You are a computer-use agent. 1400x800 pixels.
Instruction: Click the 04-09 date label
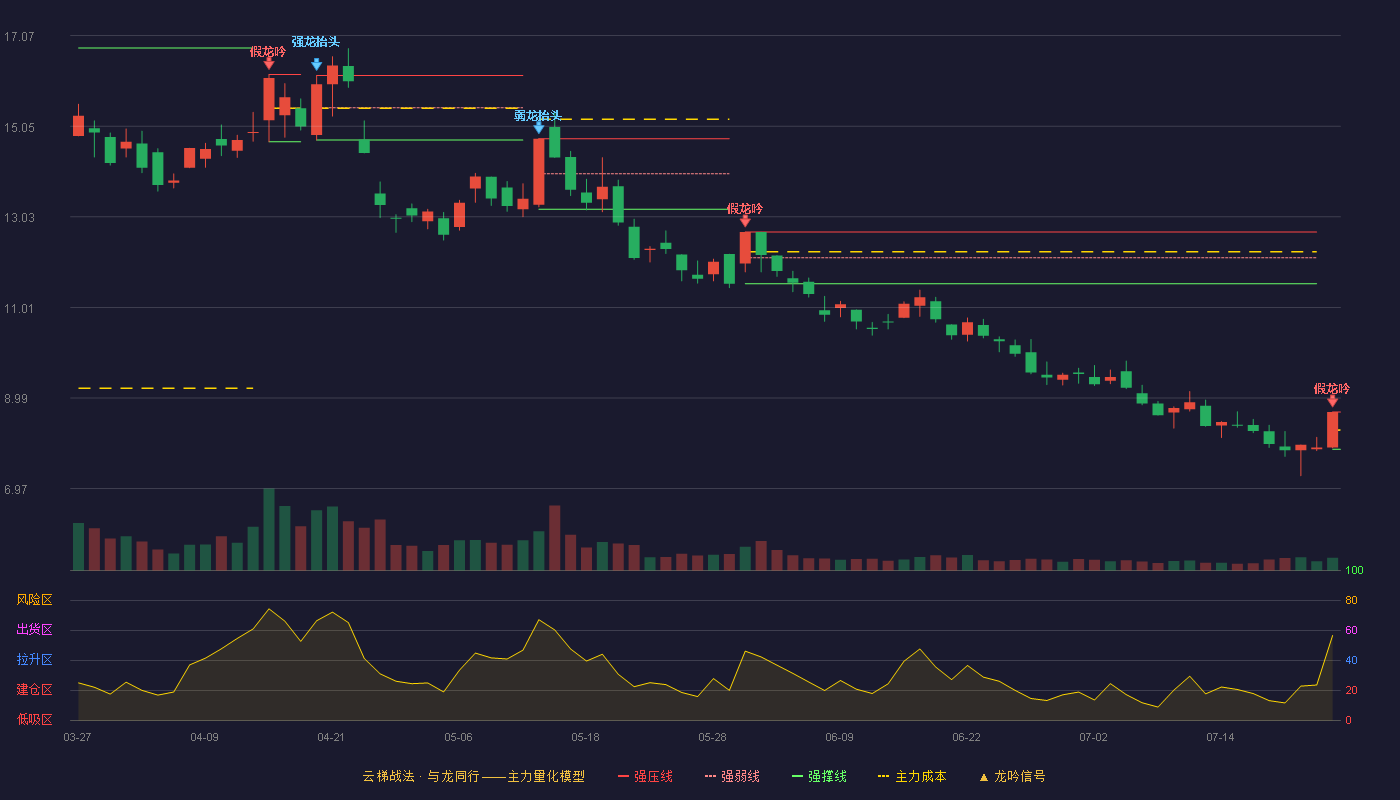point(204,737)
